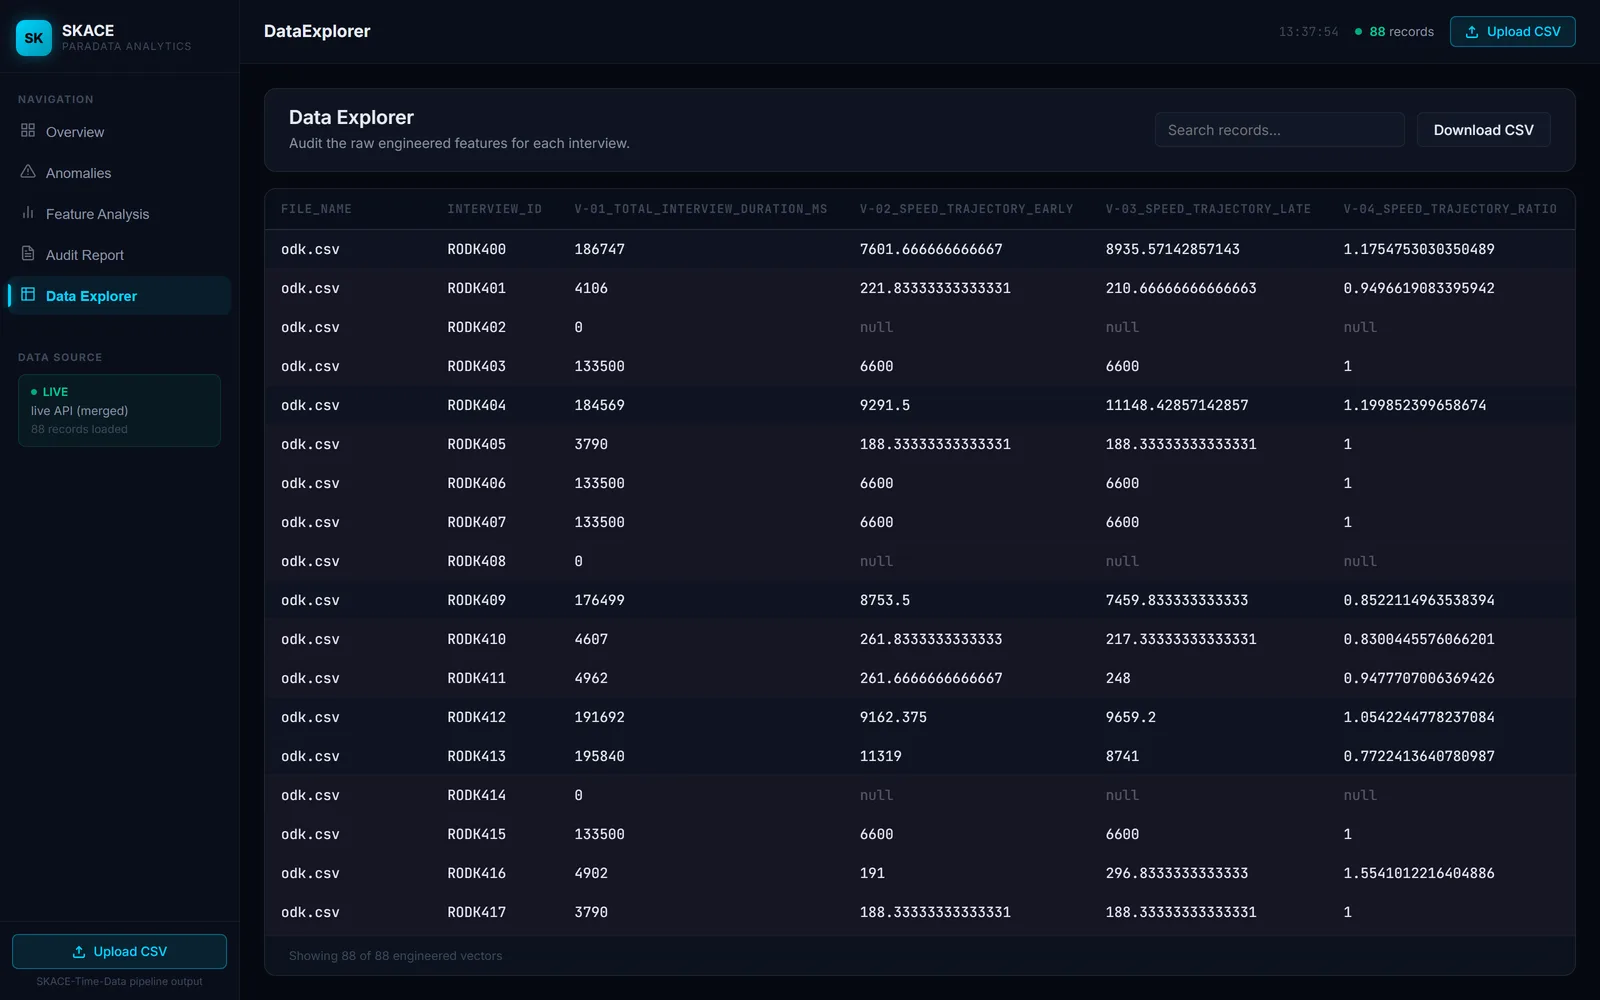This screenshot has height=1000, width=1600.
Task: Click ratio value 1.1754753030350489
Action: tap(1419, 249)
